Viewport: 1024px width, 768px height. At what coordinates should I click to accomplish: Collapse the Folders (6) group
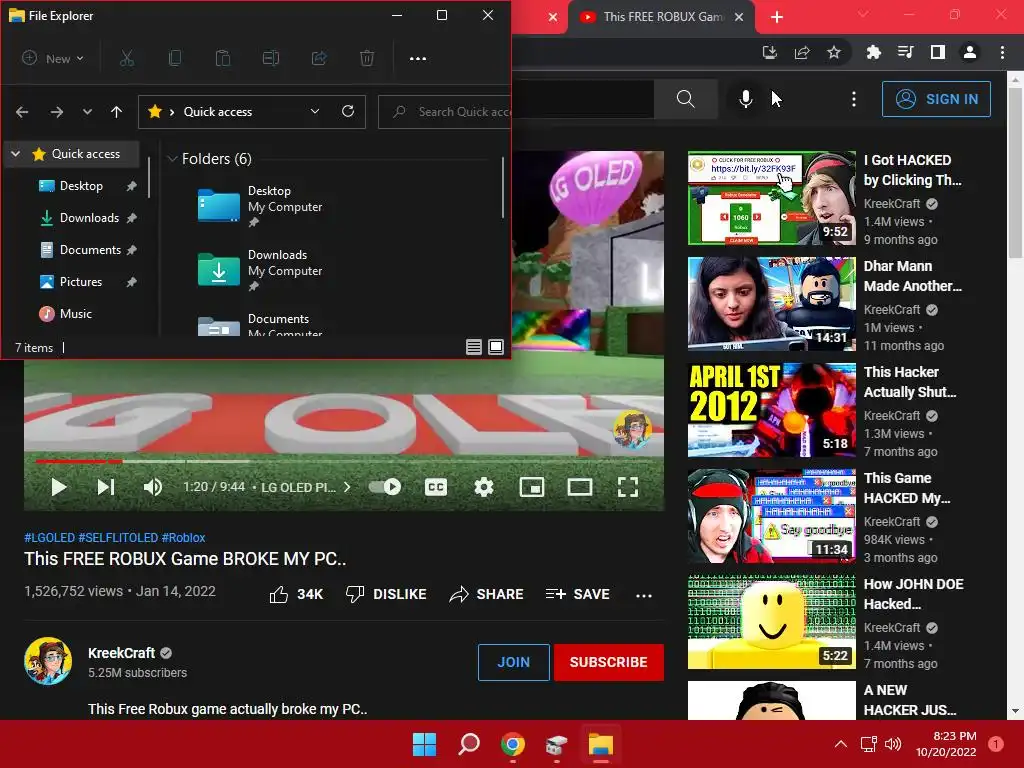[172, 159]
